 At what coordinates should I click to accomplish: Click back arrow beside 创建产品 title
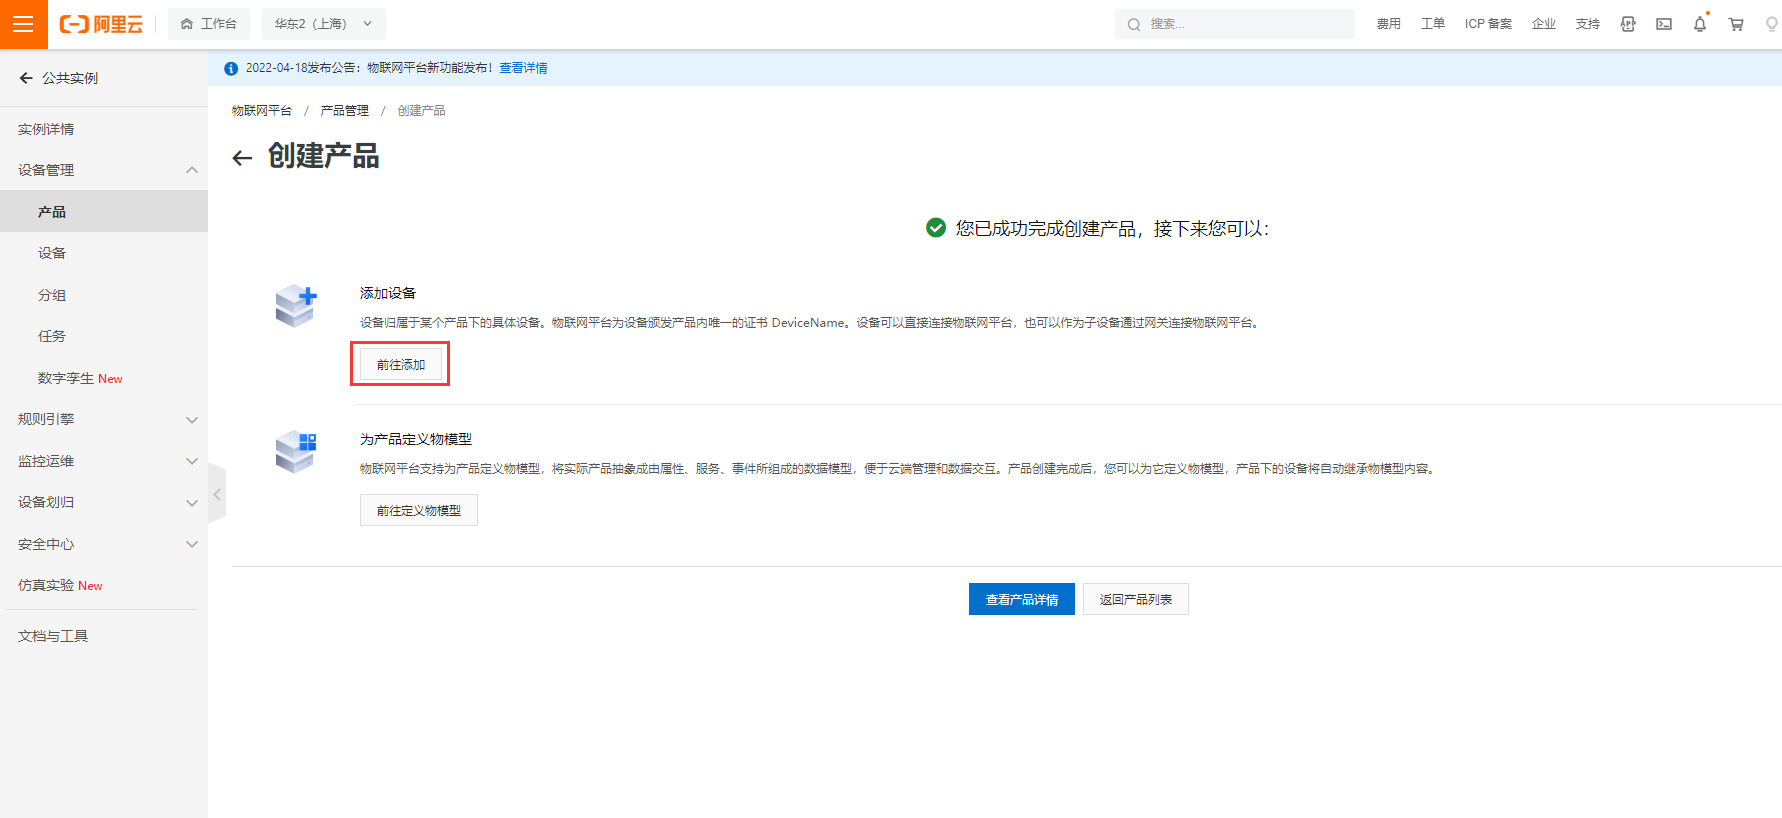[242, 158]
